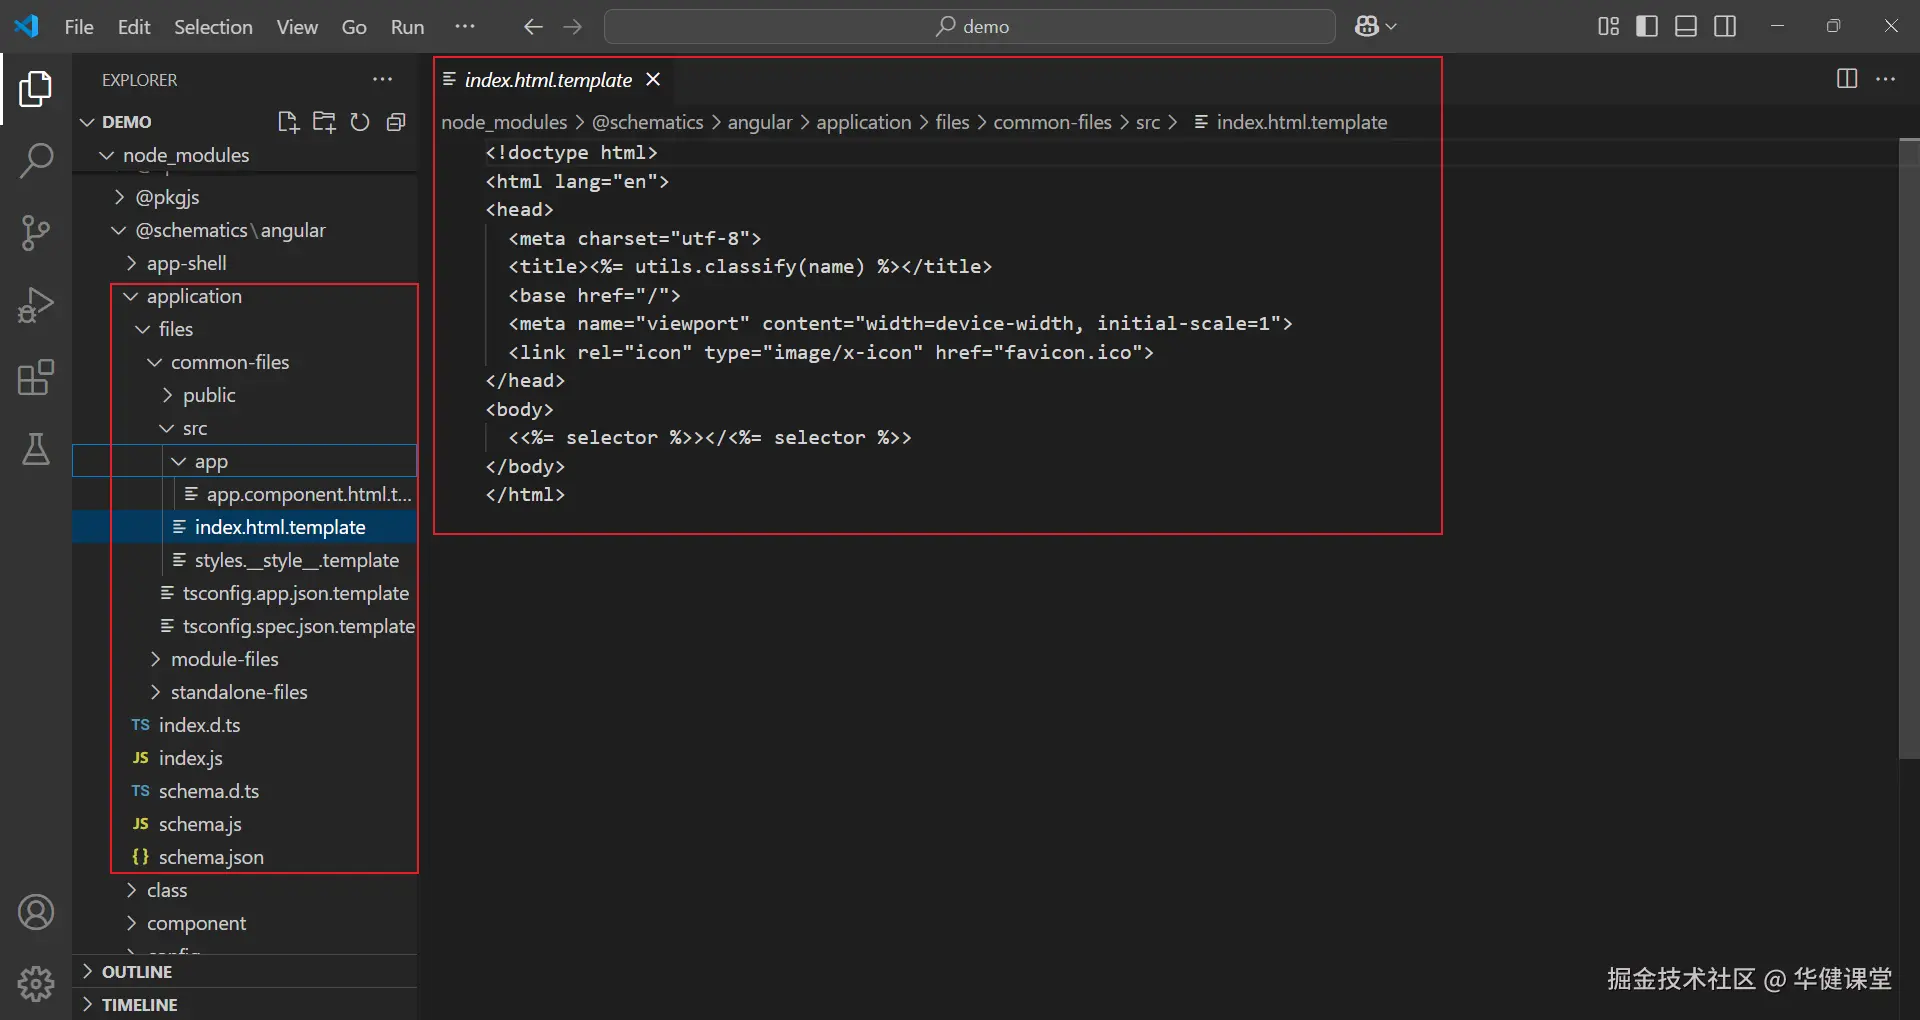Open the Testing flask view

(x=36, y=450)
